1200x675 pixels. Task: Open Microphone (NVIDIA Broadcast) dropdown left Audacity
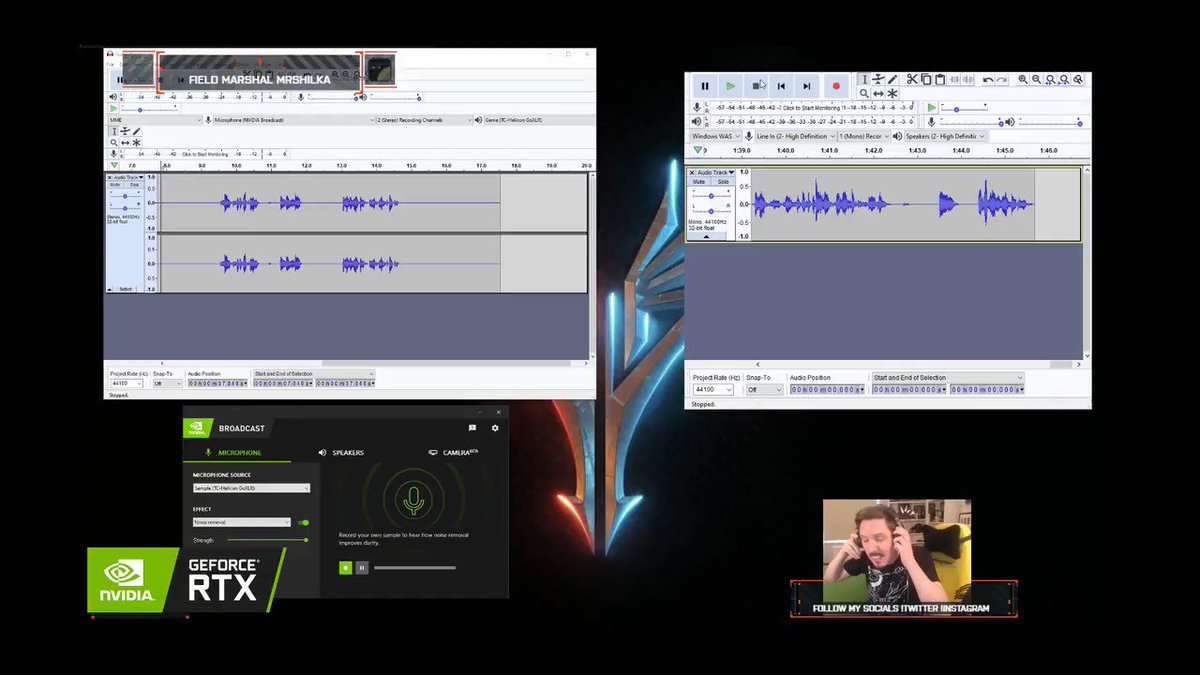point(294,120)
